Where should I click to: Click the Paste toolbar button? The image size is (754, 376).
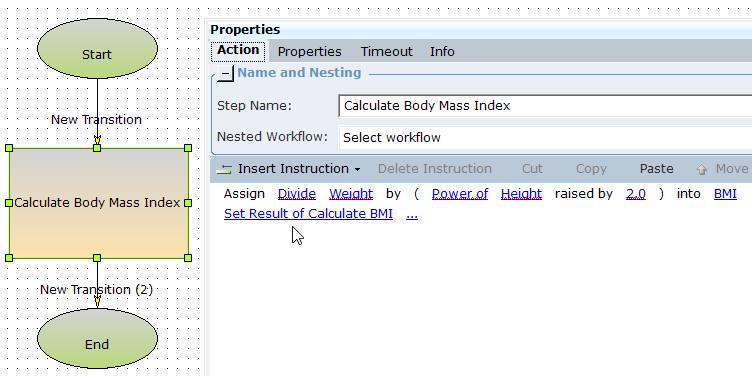pos(656,169)
